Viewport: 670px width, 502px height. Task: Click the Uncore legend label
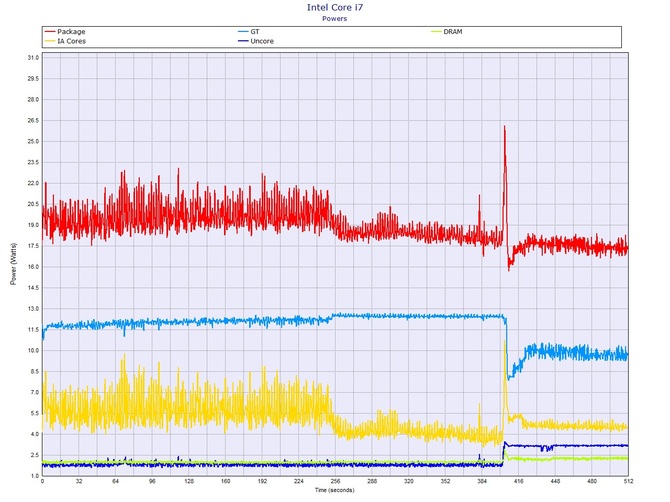pos(262,41)
